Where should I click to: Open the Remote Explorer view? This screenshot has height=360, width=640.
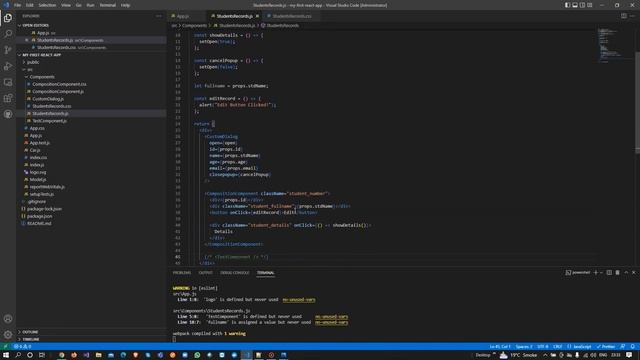(8, 82)
